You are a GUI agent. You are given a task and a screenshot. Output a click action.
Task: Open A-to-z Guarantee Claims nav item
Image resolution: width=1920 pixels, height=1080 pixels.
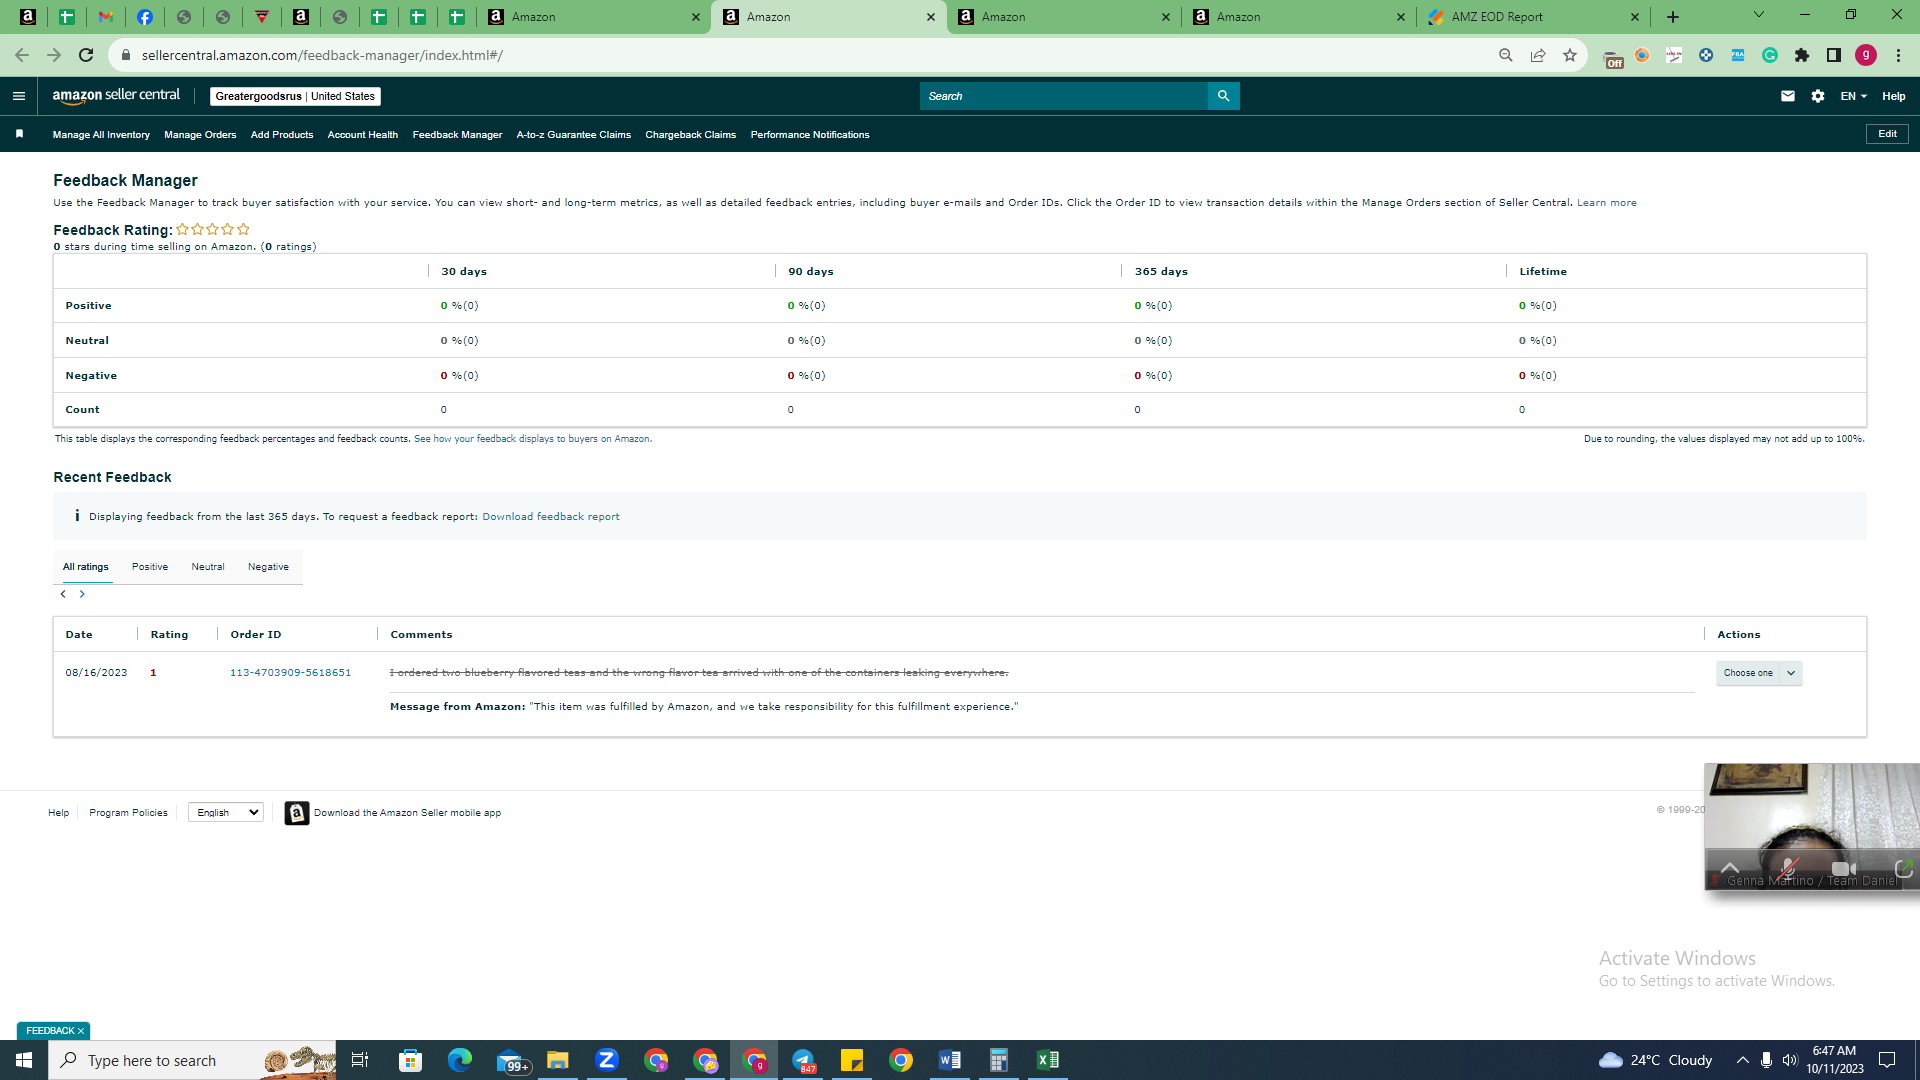click(574, 135)
